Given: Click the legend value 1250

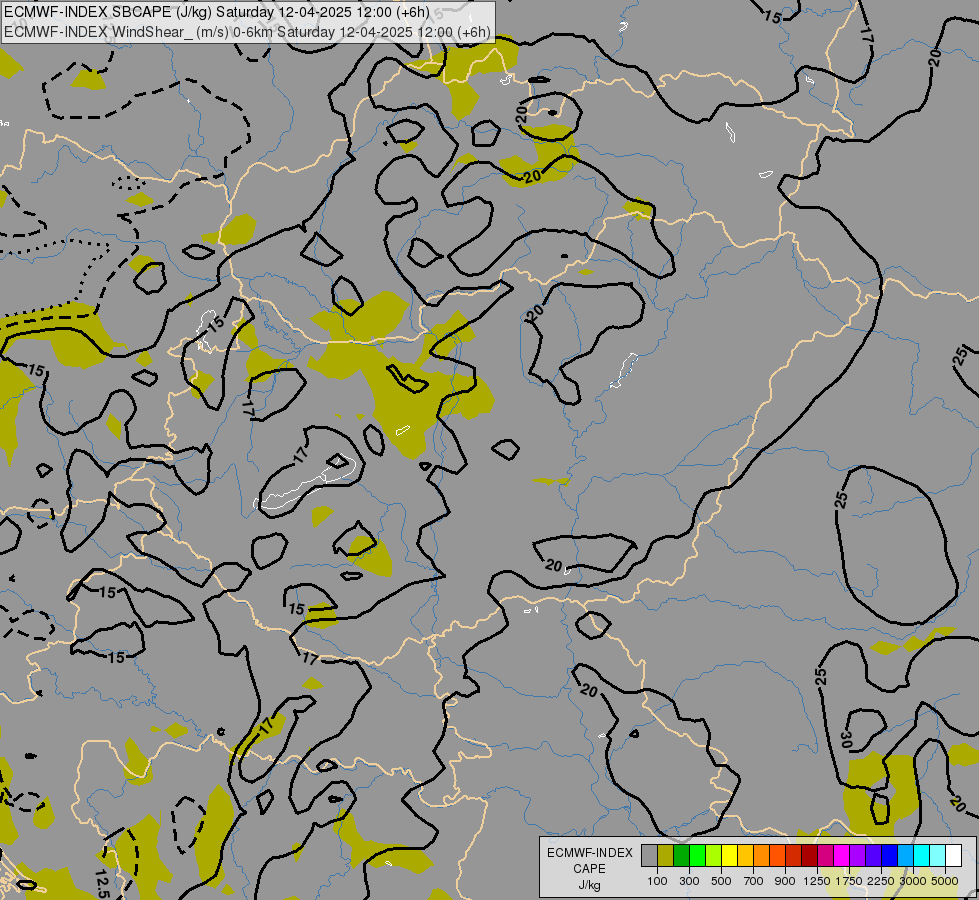Looking at the screenshot, I should 817,881.
